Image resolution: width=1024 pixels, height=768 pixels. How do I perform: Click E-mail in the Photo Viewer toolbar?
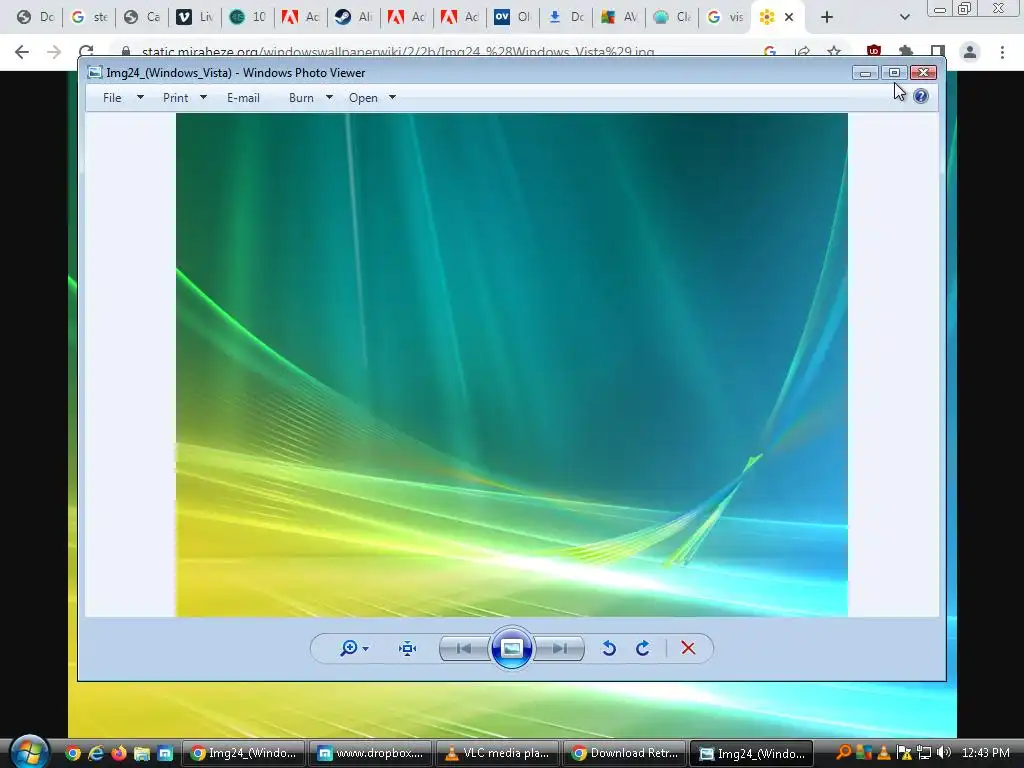[244, 98]
